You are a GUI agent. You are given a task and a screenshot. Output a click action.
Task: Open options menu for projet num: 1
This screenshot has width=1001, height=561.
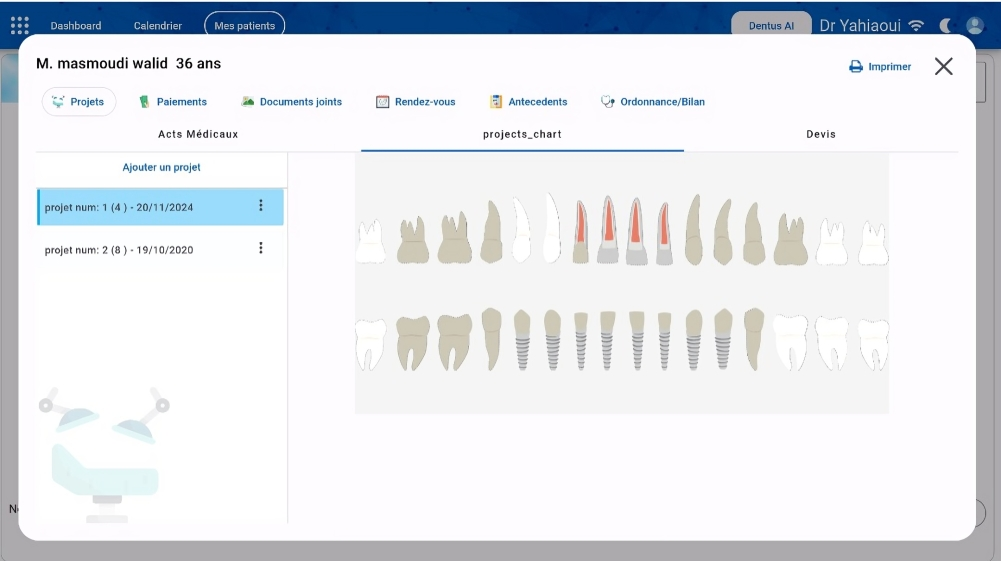[x=261, y=206]
